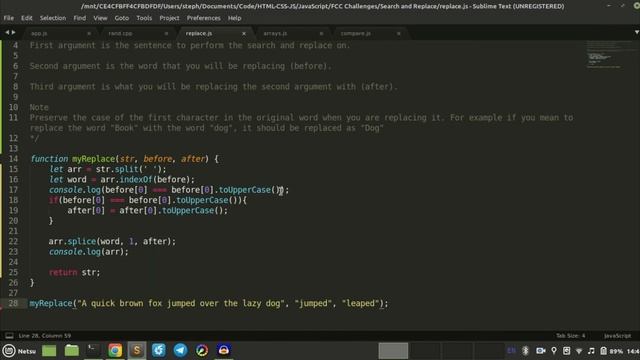Viewport: 640px width, 360px height.
Task: Click the word 'Note' on line 10
Action: tap(39, 107)
